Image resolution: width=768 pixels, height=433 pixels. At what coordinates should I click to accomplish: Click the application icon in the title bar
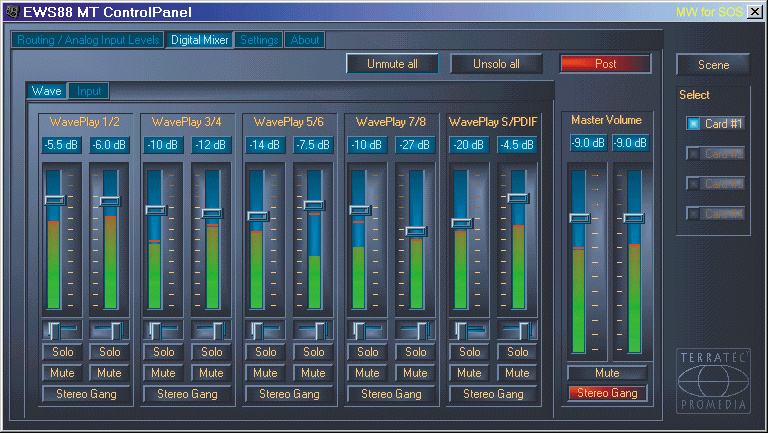10,12
